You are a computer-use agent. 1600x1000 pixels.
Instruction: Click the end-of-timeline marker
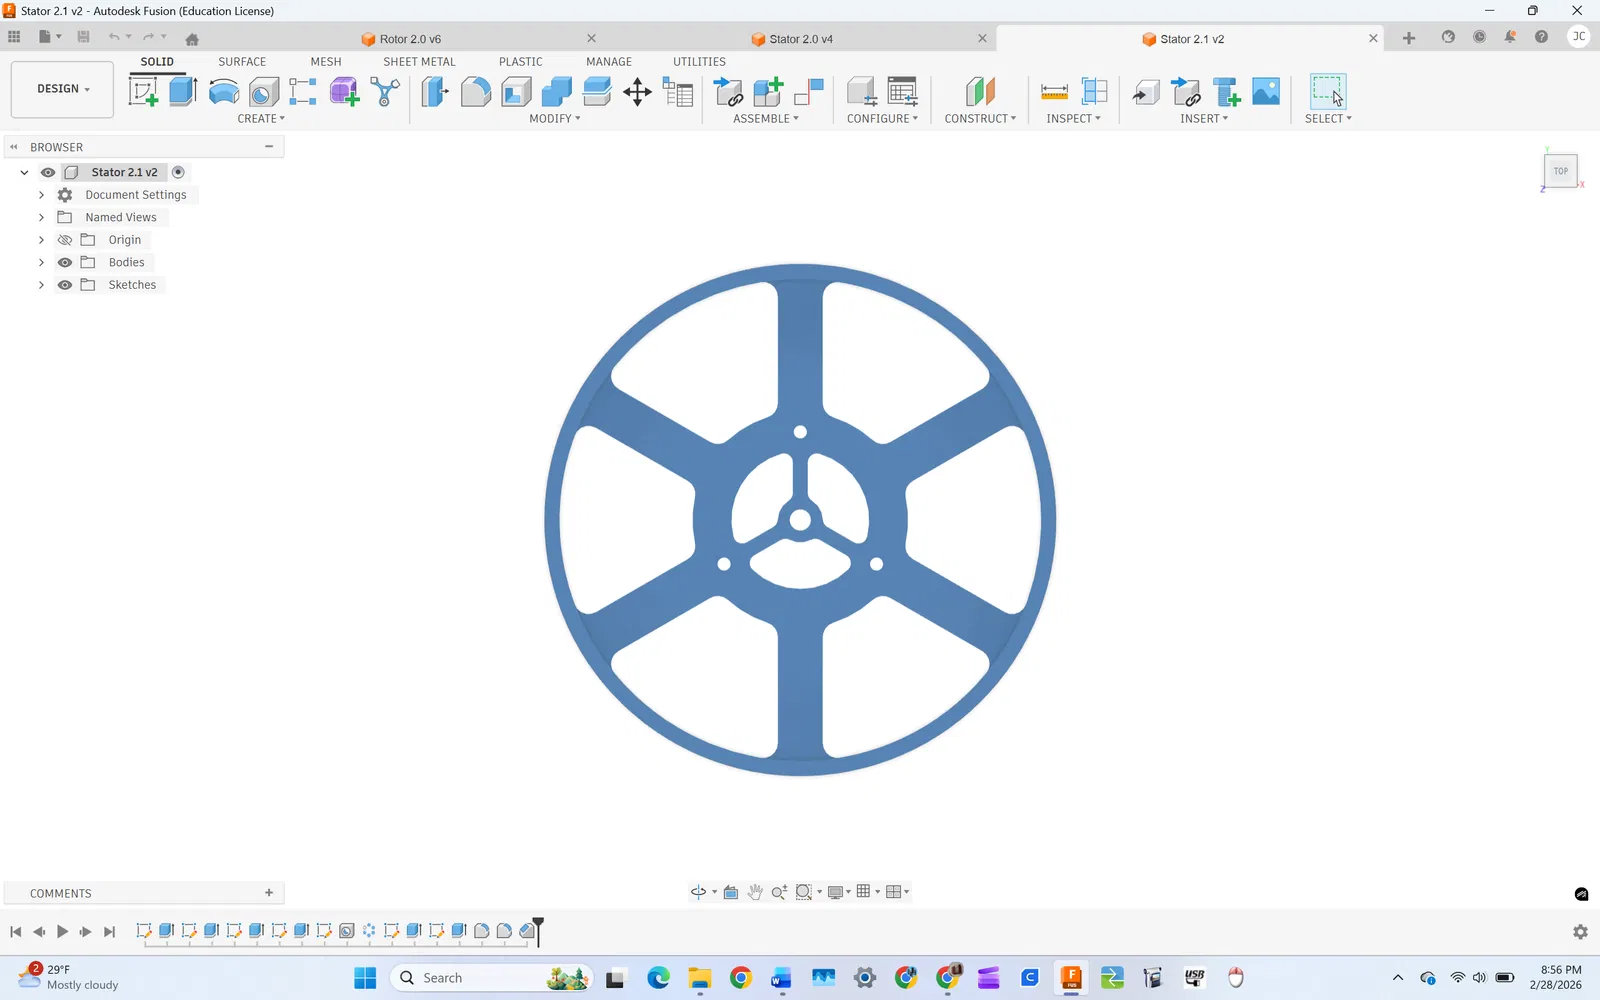click(x=538, y=930)
